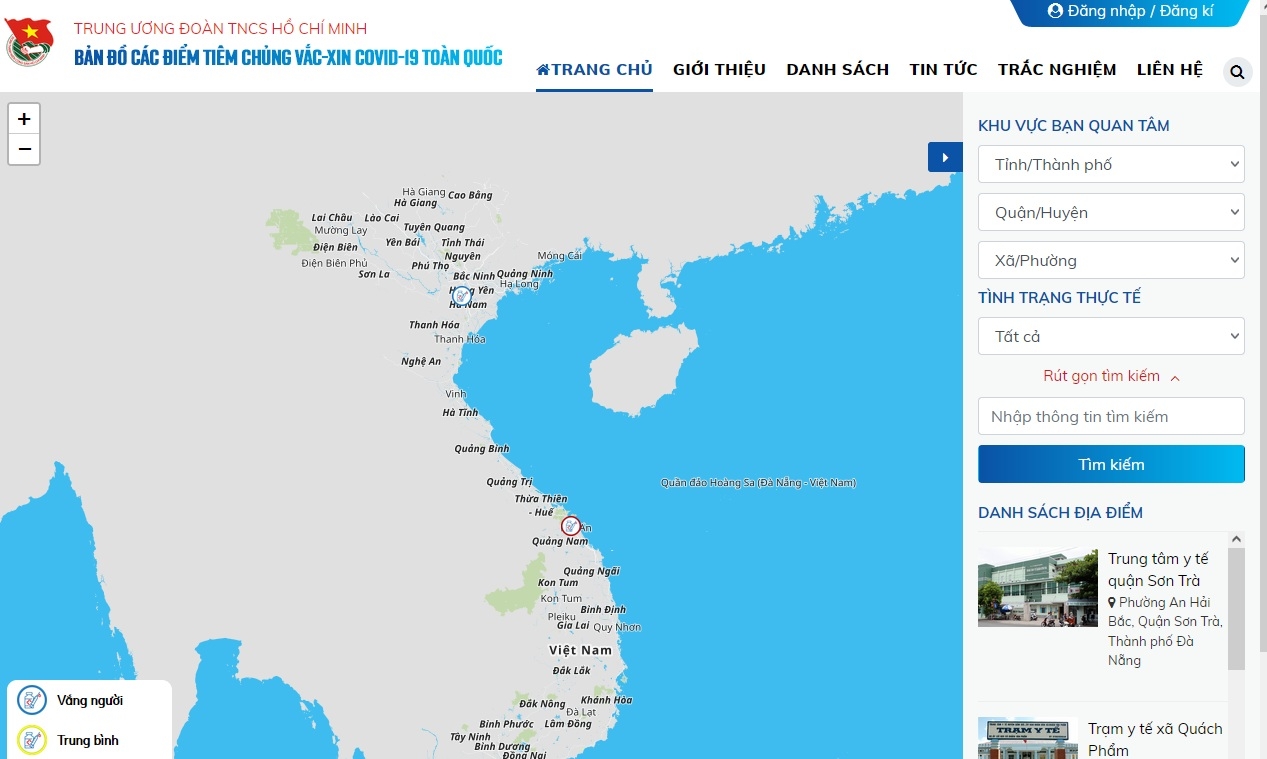Zoom out the map with minus button
This screenshot has width=1267, height=759.
(24, 149)
